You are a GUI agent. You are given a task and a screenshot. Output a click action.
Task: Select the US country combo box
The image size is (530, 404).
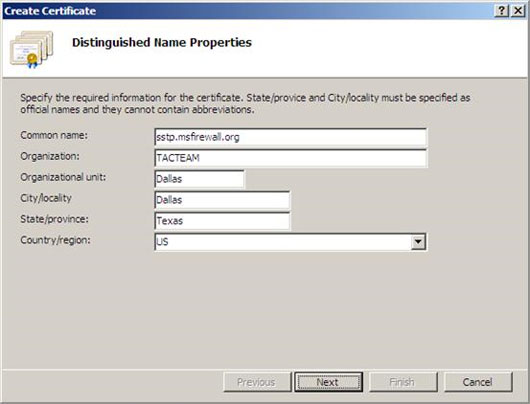click(290, 242)
